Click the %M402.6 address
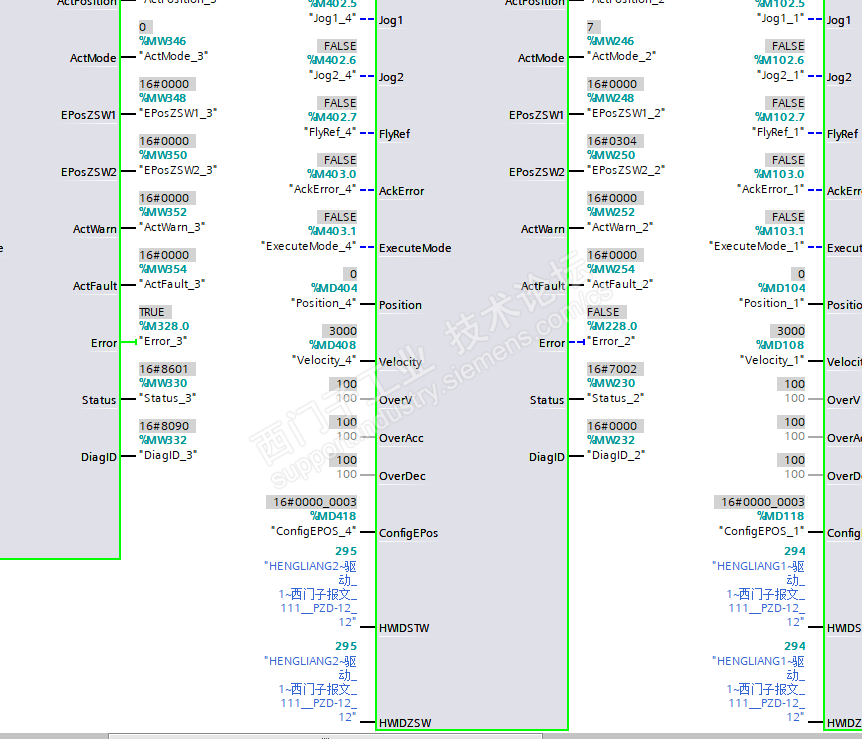This screenshot has width=862, height=739. click(331, 60)
